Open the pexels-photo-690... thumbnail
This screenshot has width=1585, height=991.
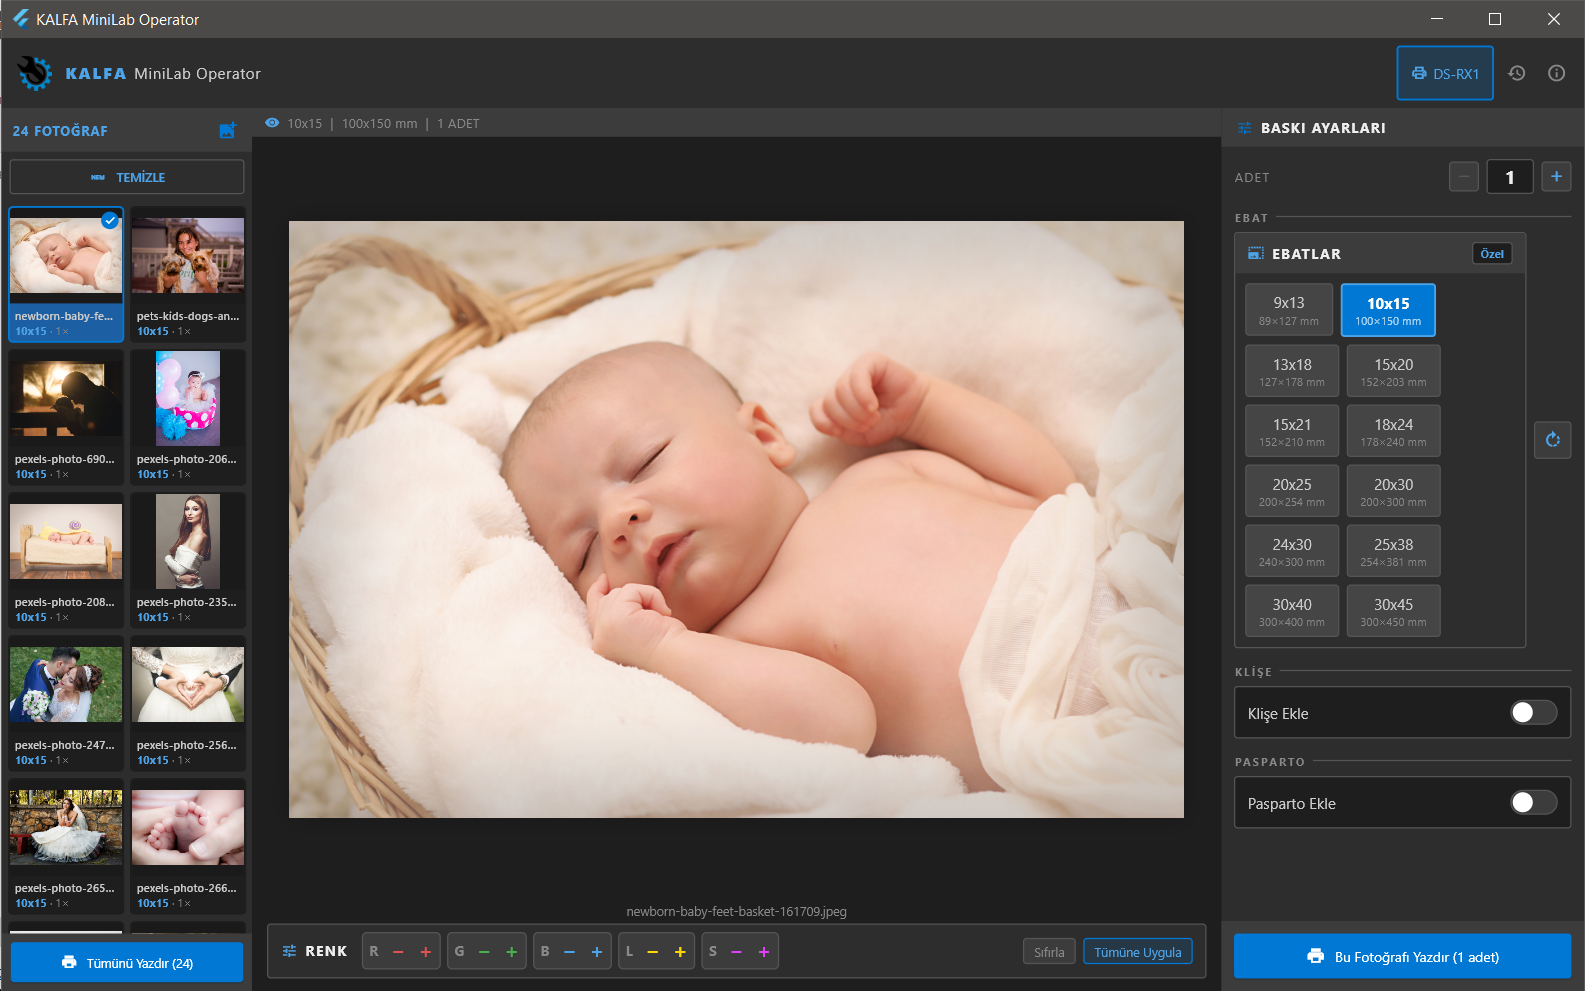click(66, 417)
